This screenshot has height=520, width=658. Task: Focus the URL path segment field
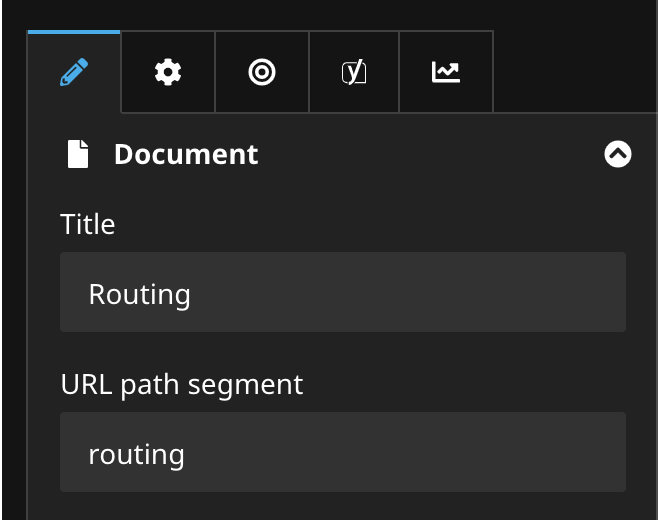[x=342, y=453]
